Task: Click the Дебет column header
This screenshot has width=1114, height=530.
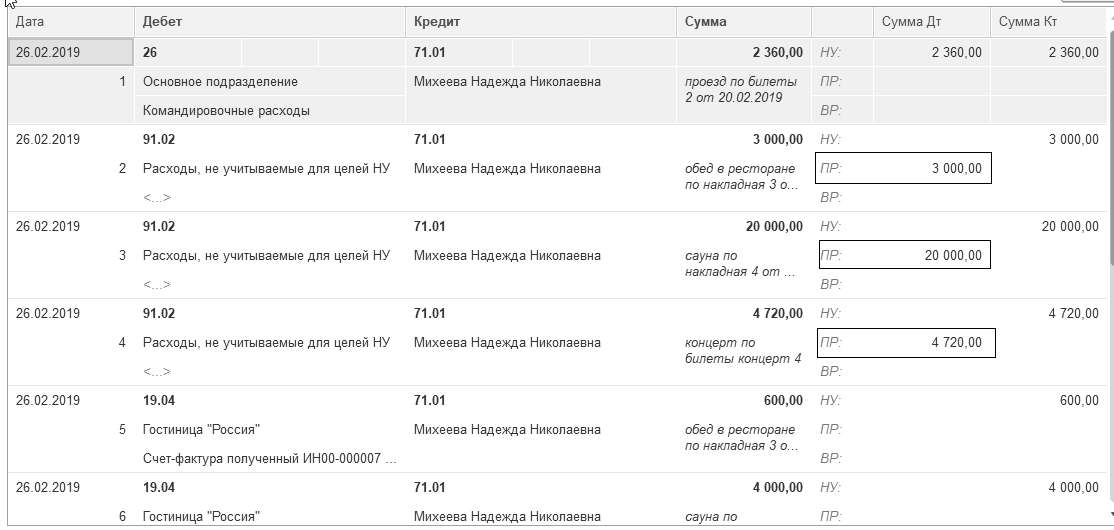Action: point(269,21)
